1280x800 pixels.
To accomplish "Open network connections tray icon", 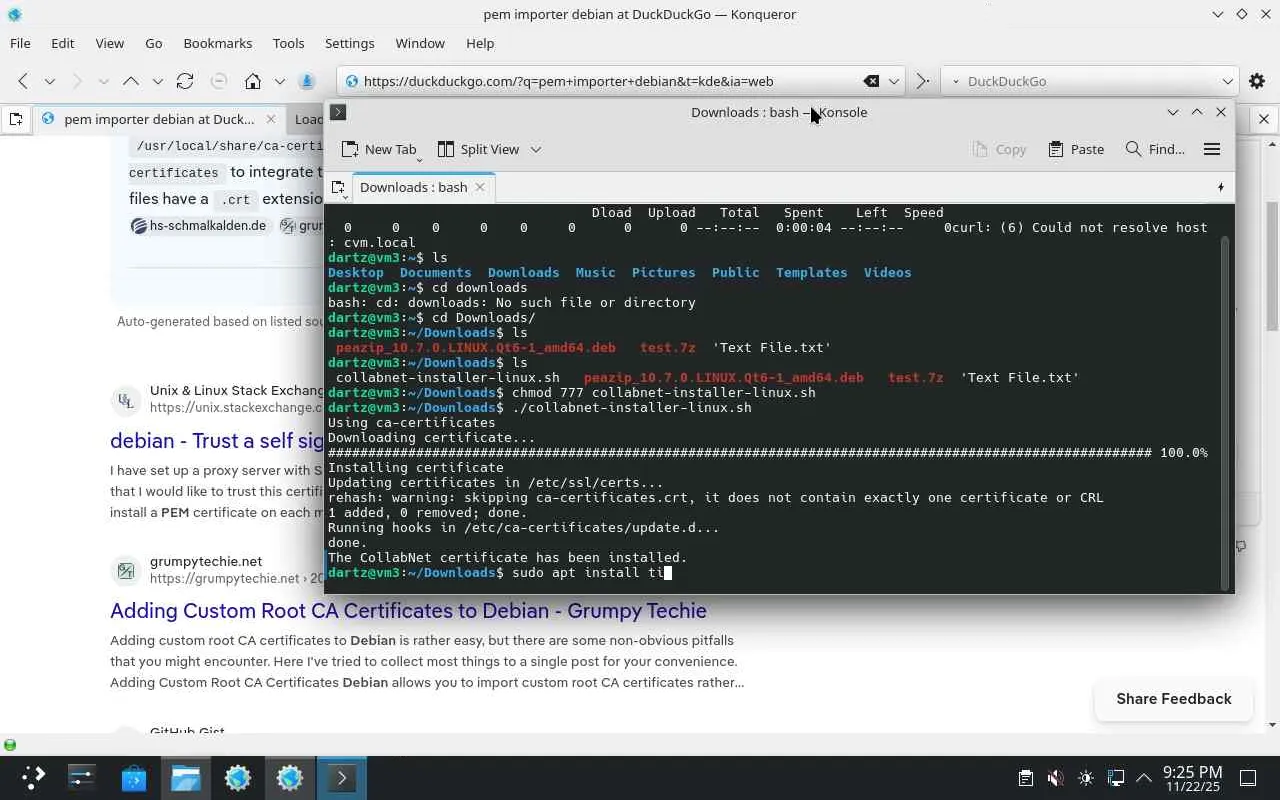I will 1116,777.
